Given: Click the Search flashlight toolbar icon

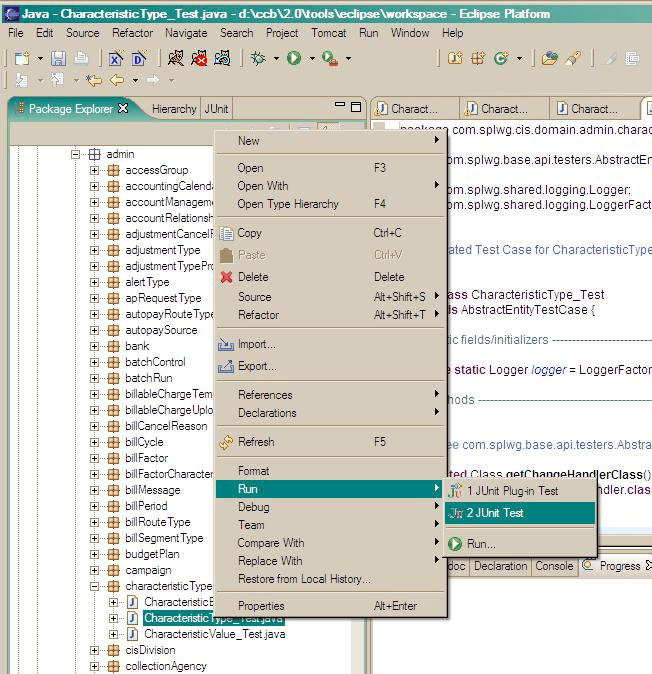Looking at the screenshot, I should (x=573, y=58).
